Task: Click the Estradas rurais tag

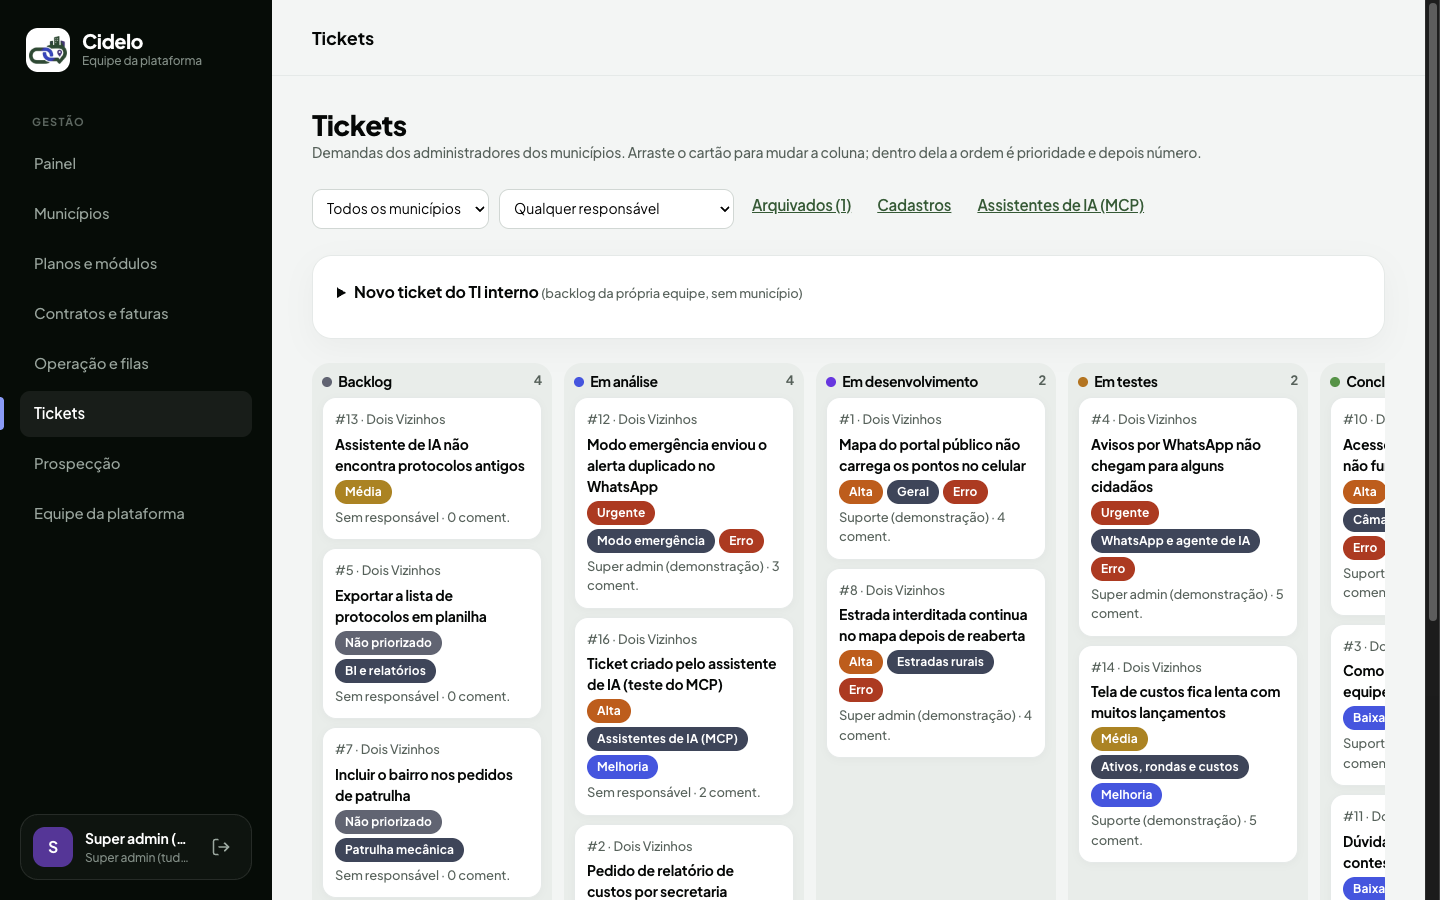Action: [x=940, y=662]
